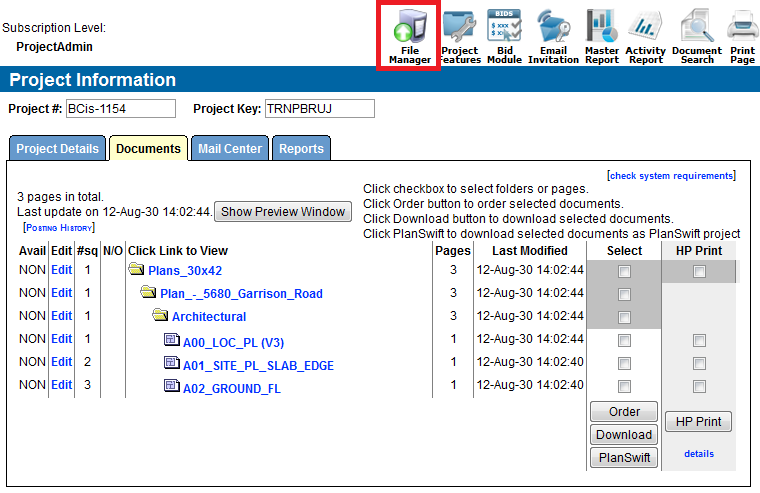Click the Plan_-_5680_Garrison_Road folder icon

coord(148,292)
